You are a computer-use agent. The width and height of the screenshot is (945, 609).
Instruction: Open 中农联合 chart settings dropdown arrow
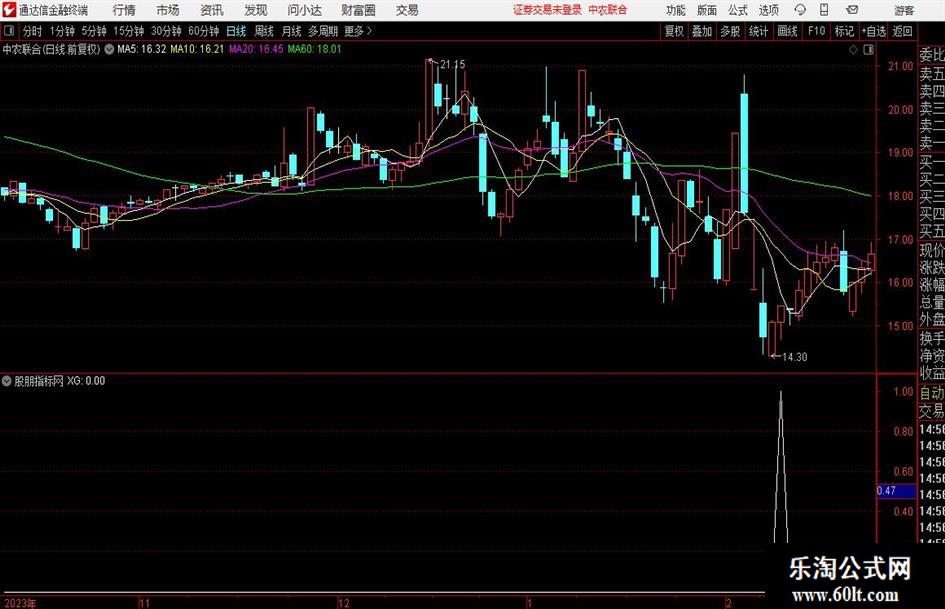[x=109, y=49]
